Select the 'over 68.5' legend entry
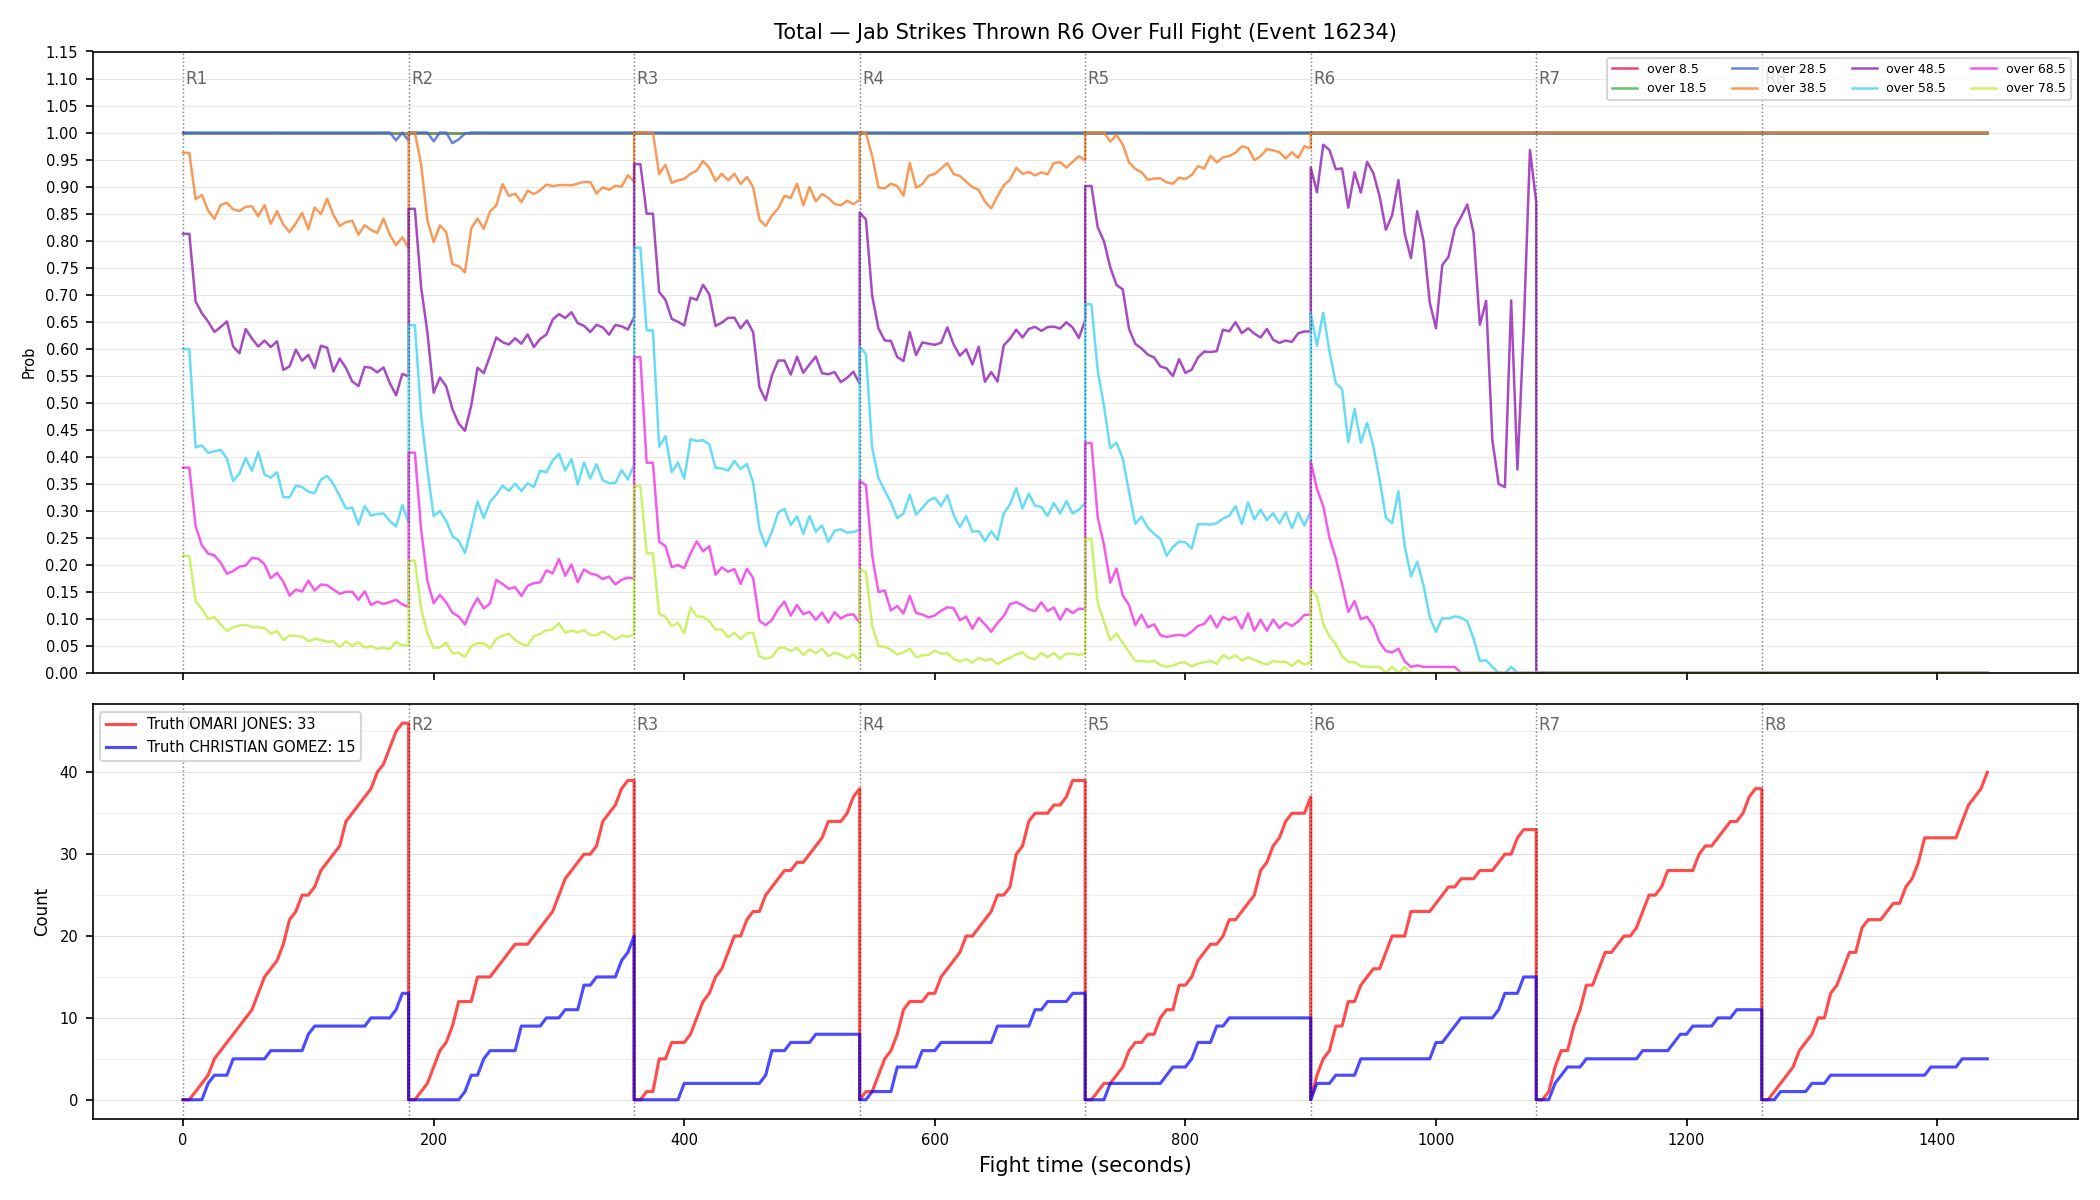 pyautogui.click(x=2018, y=69)
